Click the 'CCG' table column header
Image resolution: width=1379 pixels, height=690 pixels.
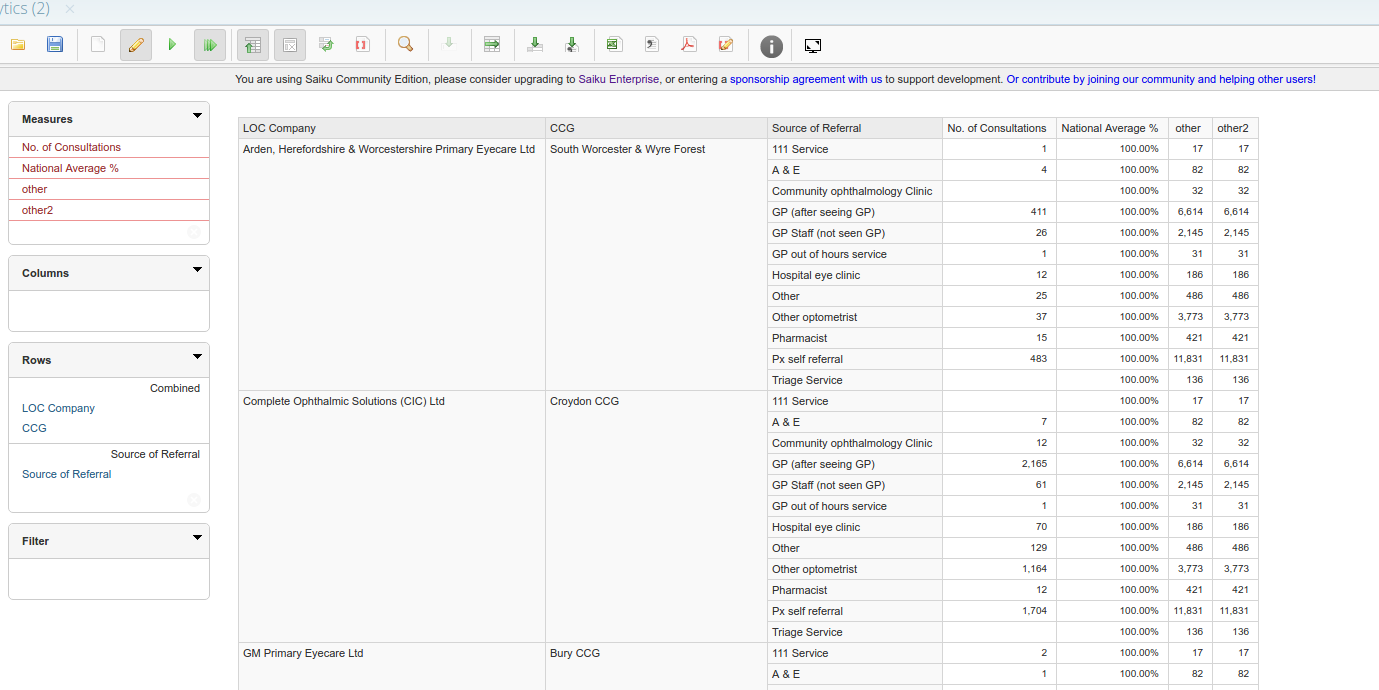pos(657,128)
